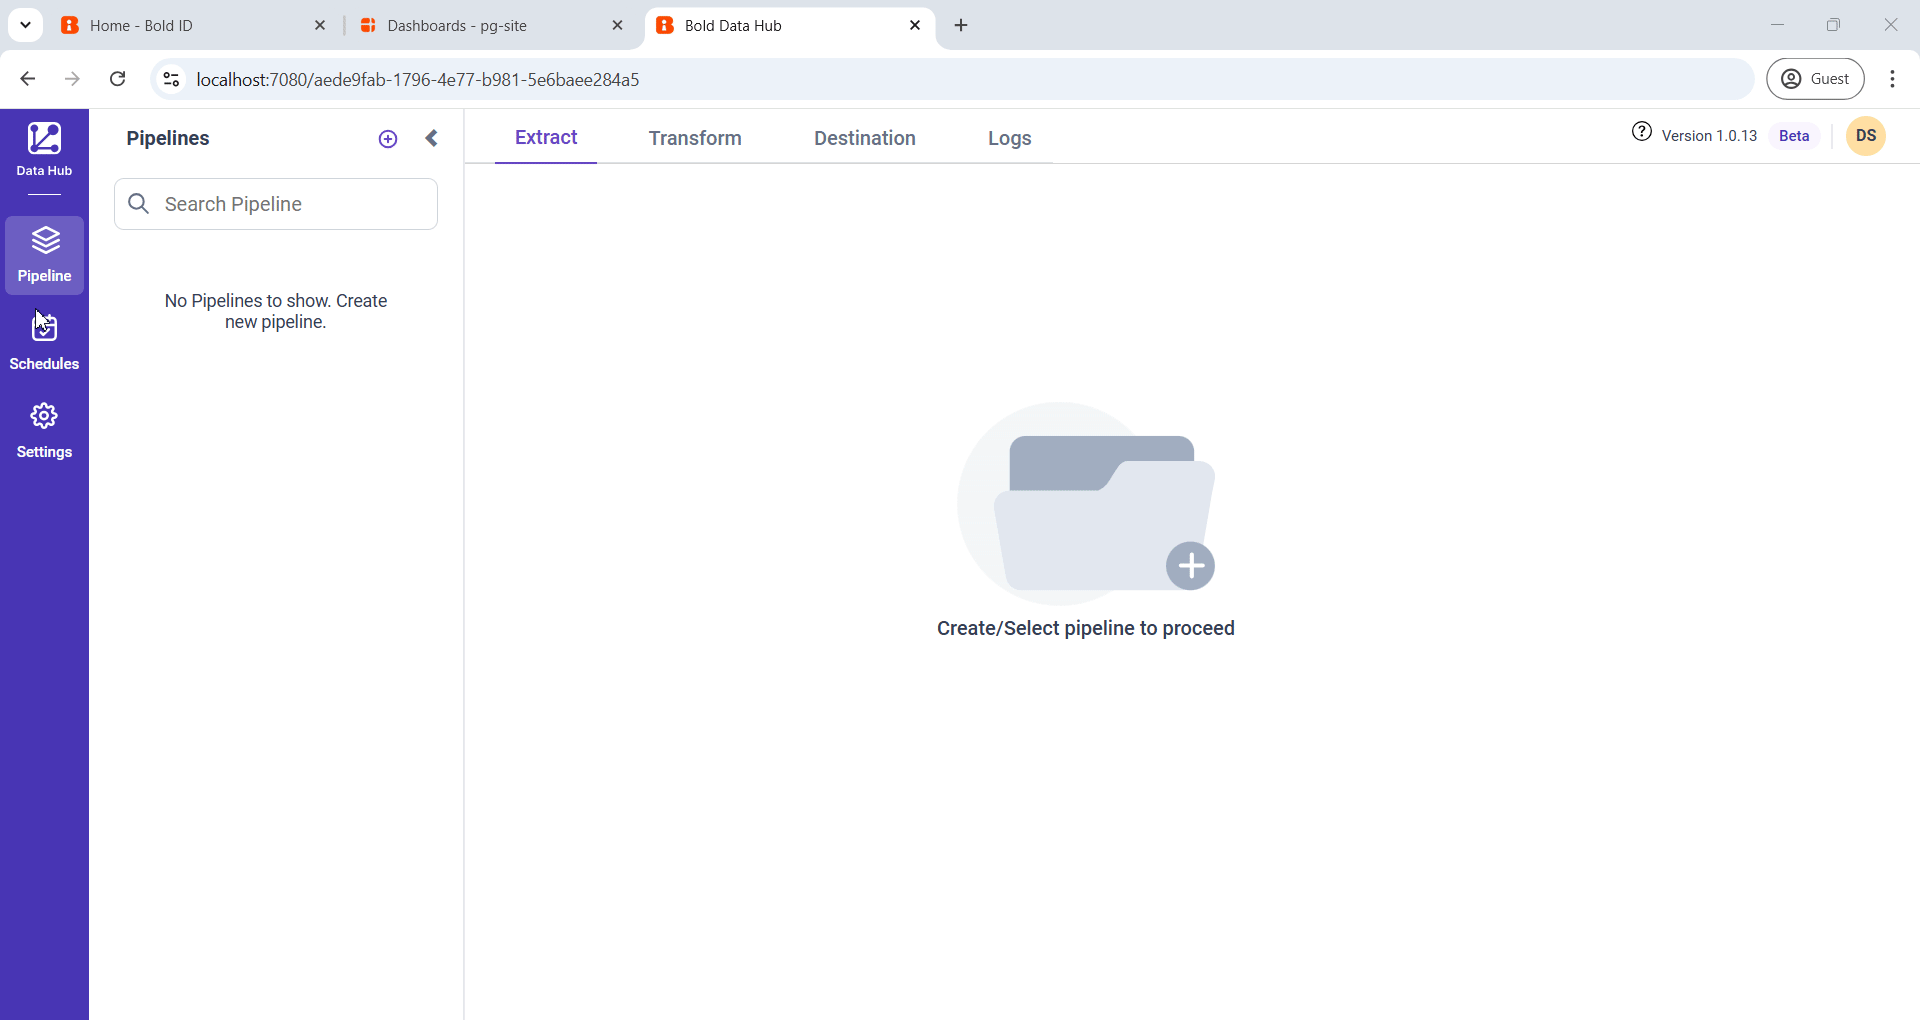Open the Chrome three-dot menu
Viewport: 1920px width, 1020px height.
point(1892,79)
